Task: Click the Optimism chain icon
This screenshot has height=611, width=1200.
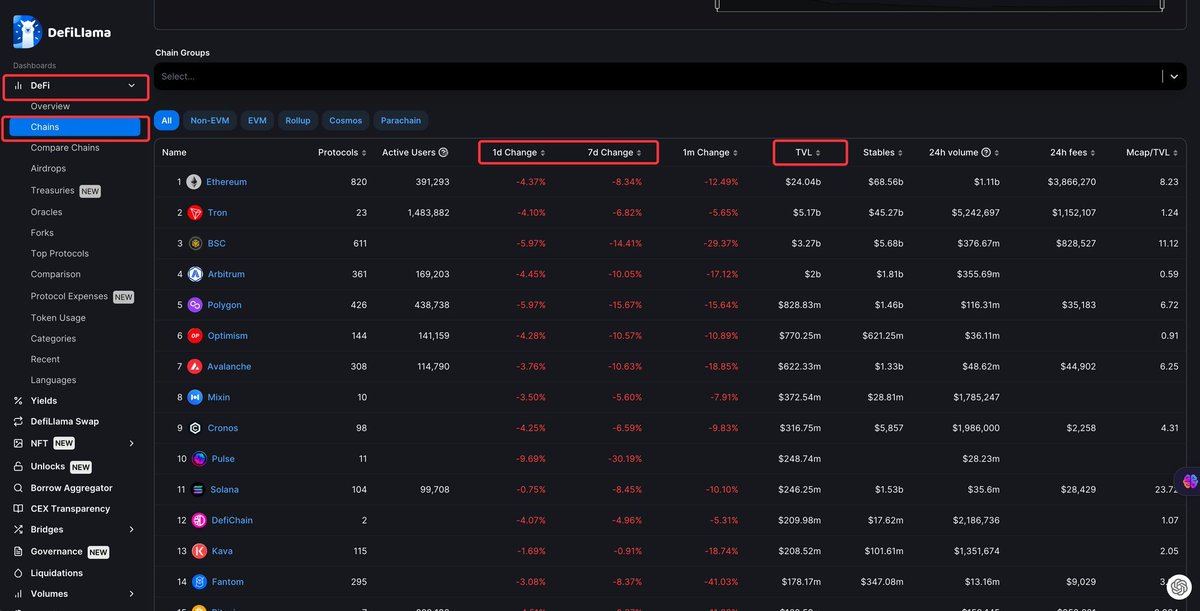Action: coord(194,336)
